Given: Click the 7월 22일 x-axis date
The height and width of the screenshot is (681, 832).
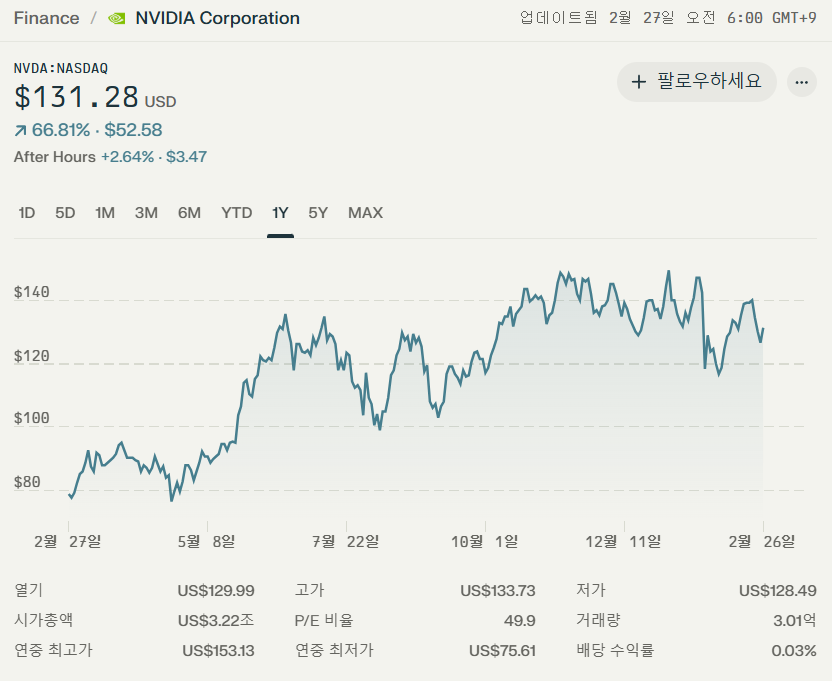Looking at the screenshot, I should [x=345, y=542].
